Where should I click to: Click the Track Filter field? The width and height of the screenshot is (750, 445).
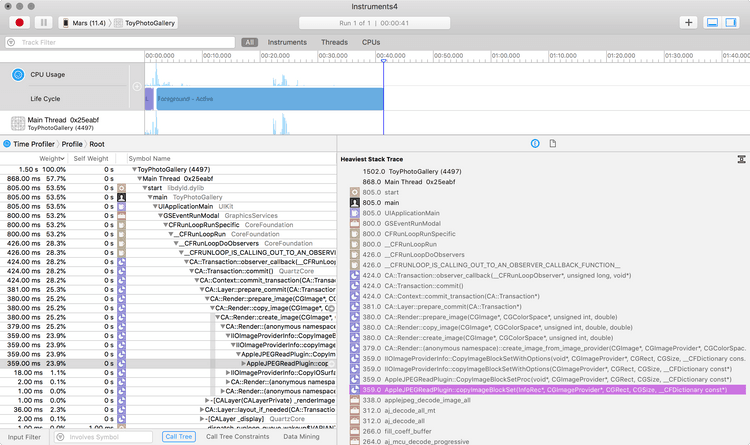tap(120, 42)
